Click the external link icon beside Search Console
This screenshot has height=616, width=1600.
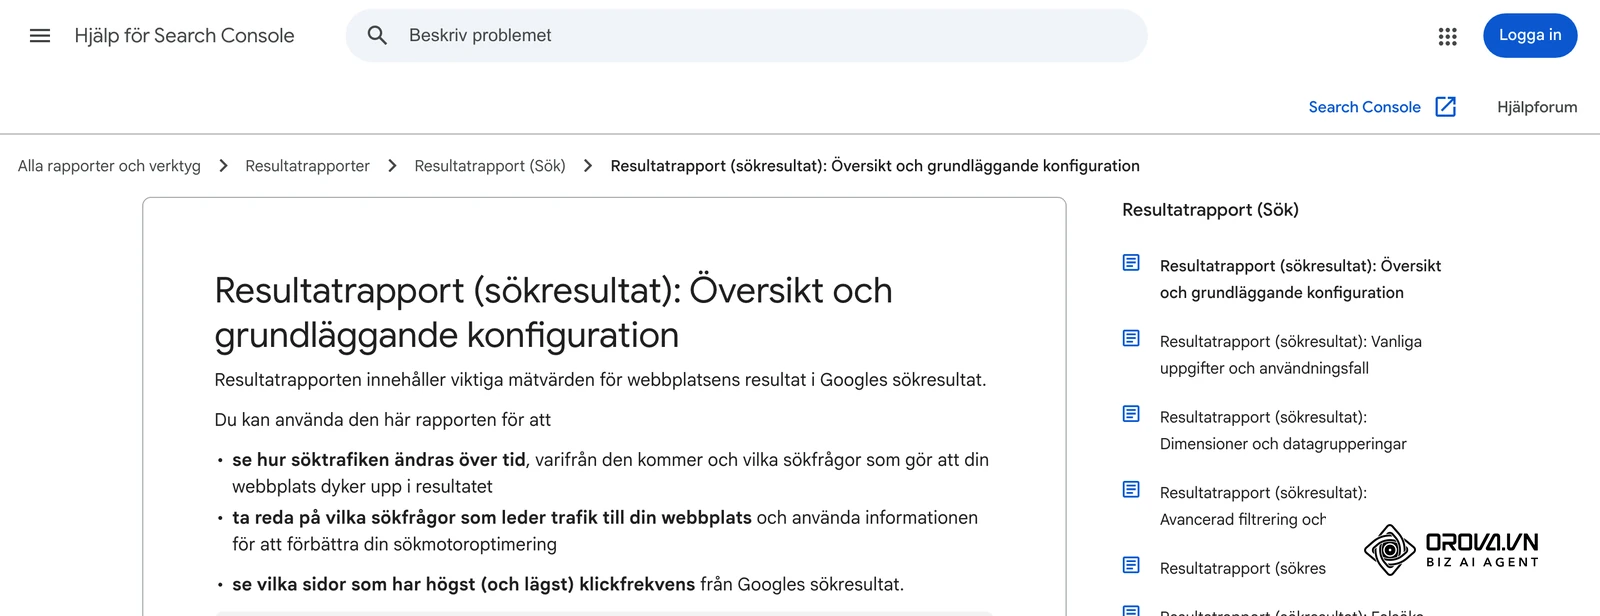[x=1446, y=107]
